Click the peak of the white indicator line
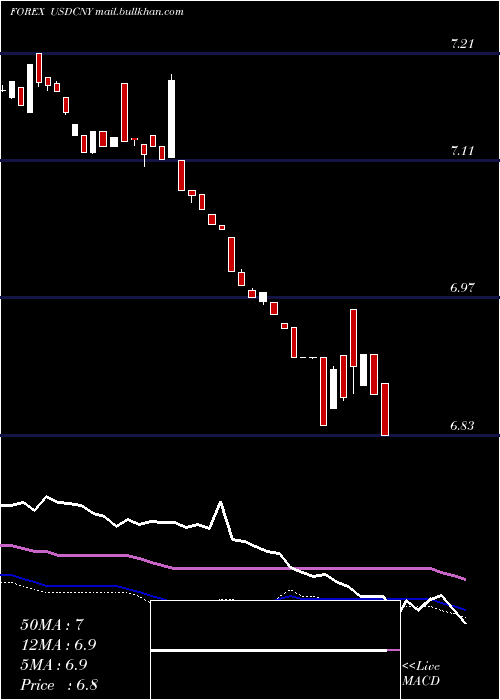Image resolution: width=500 pixels, height=700 pixels. click(x=220, y=503)
